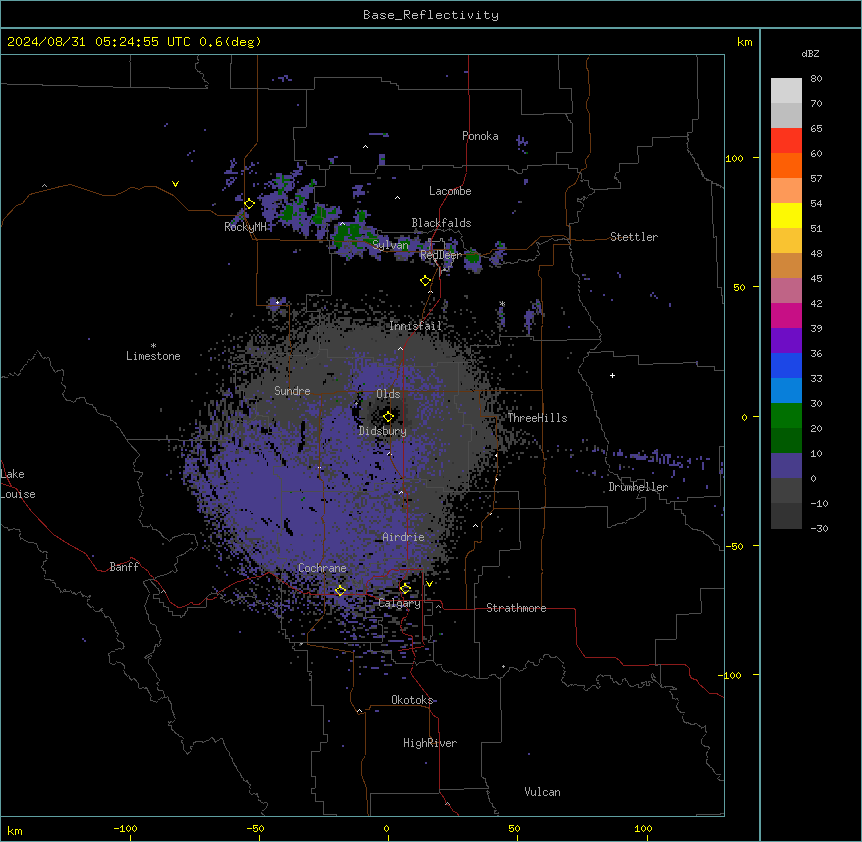Click the Banff label

tap(124, 567)
